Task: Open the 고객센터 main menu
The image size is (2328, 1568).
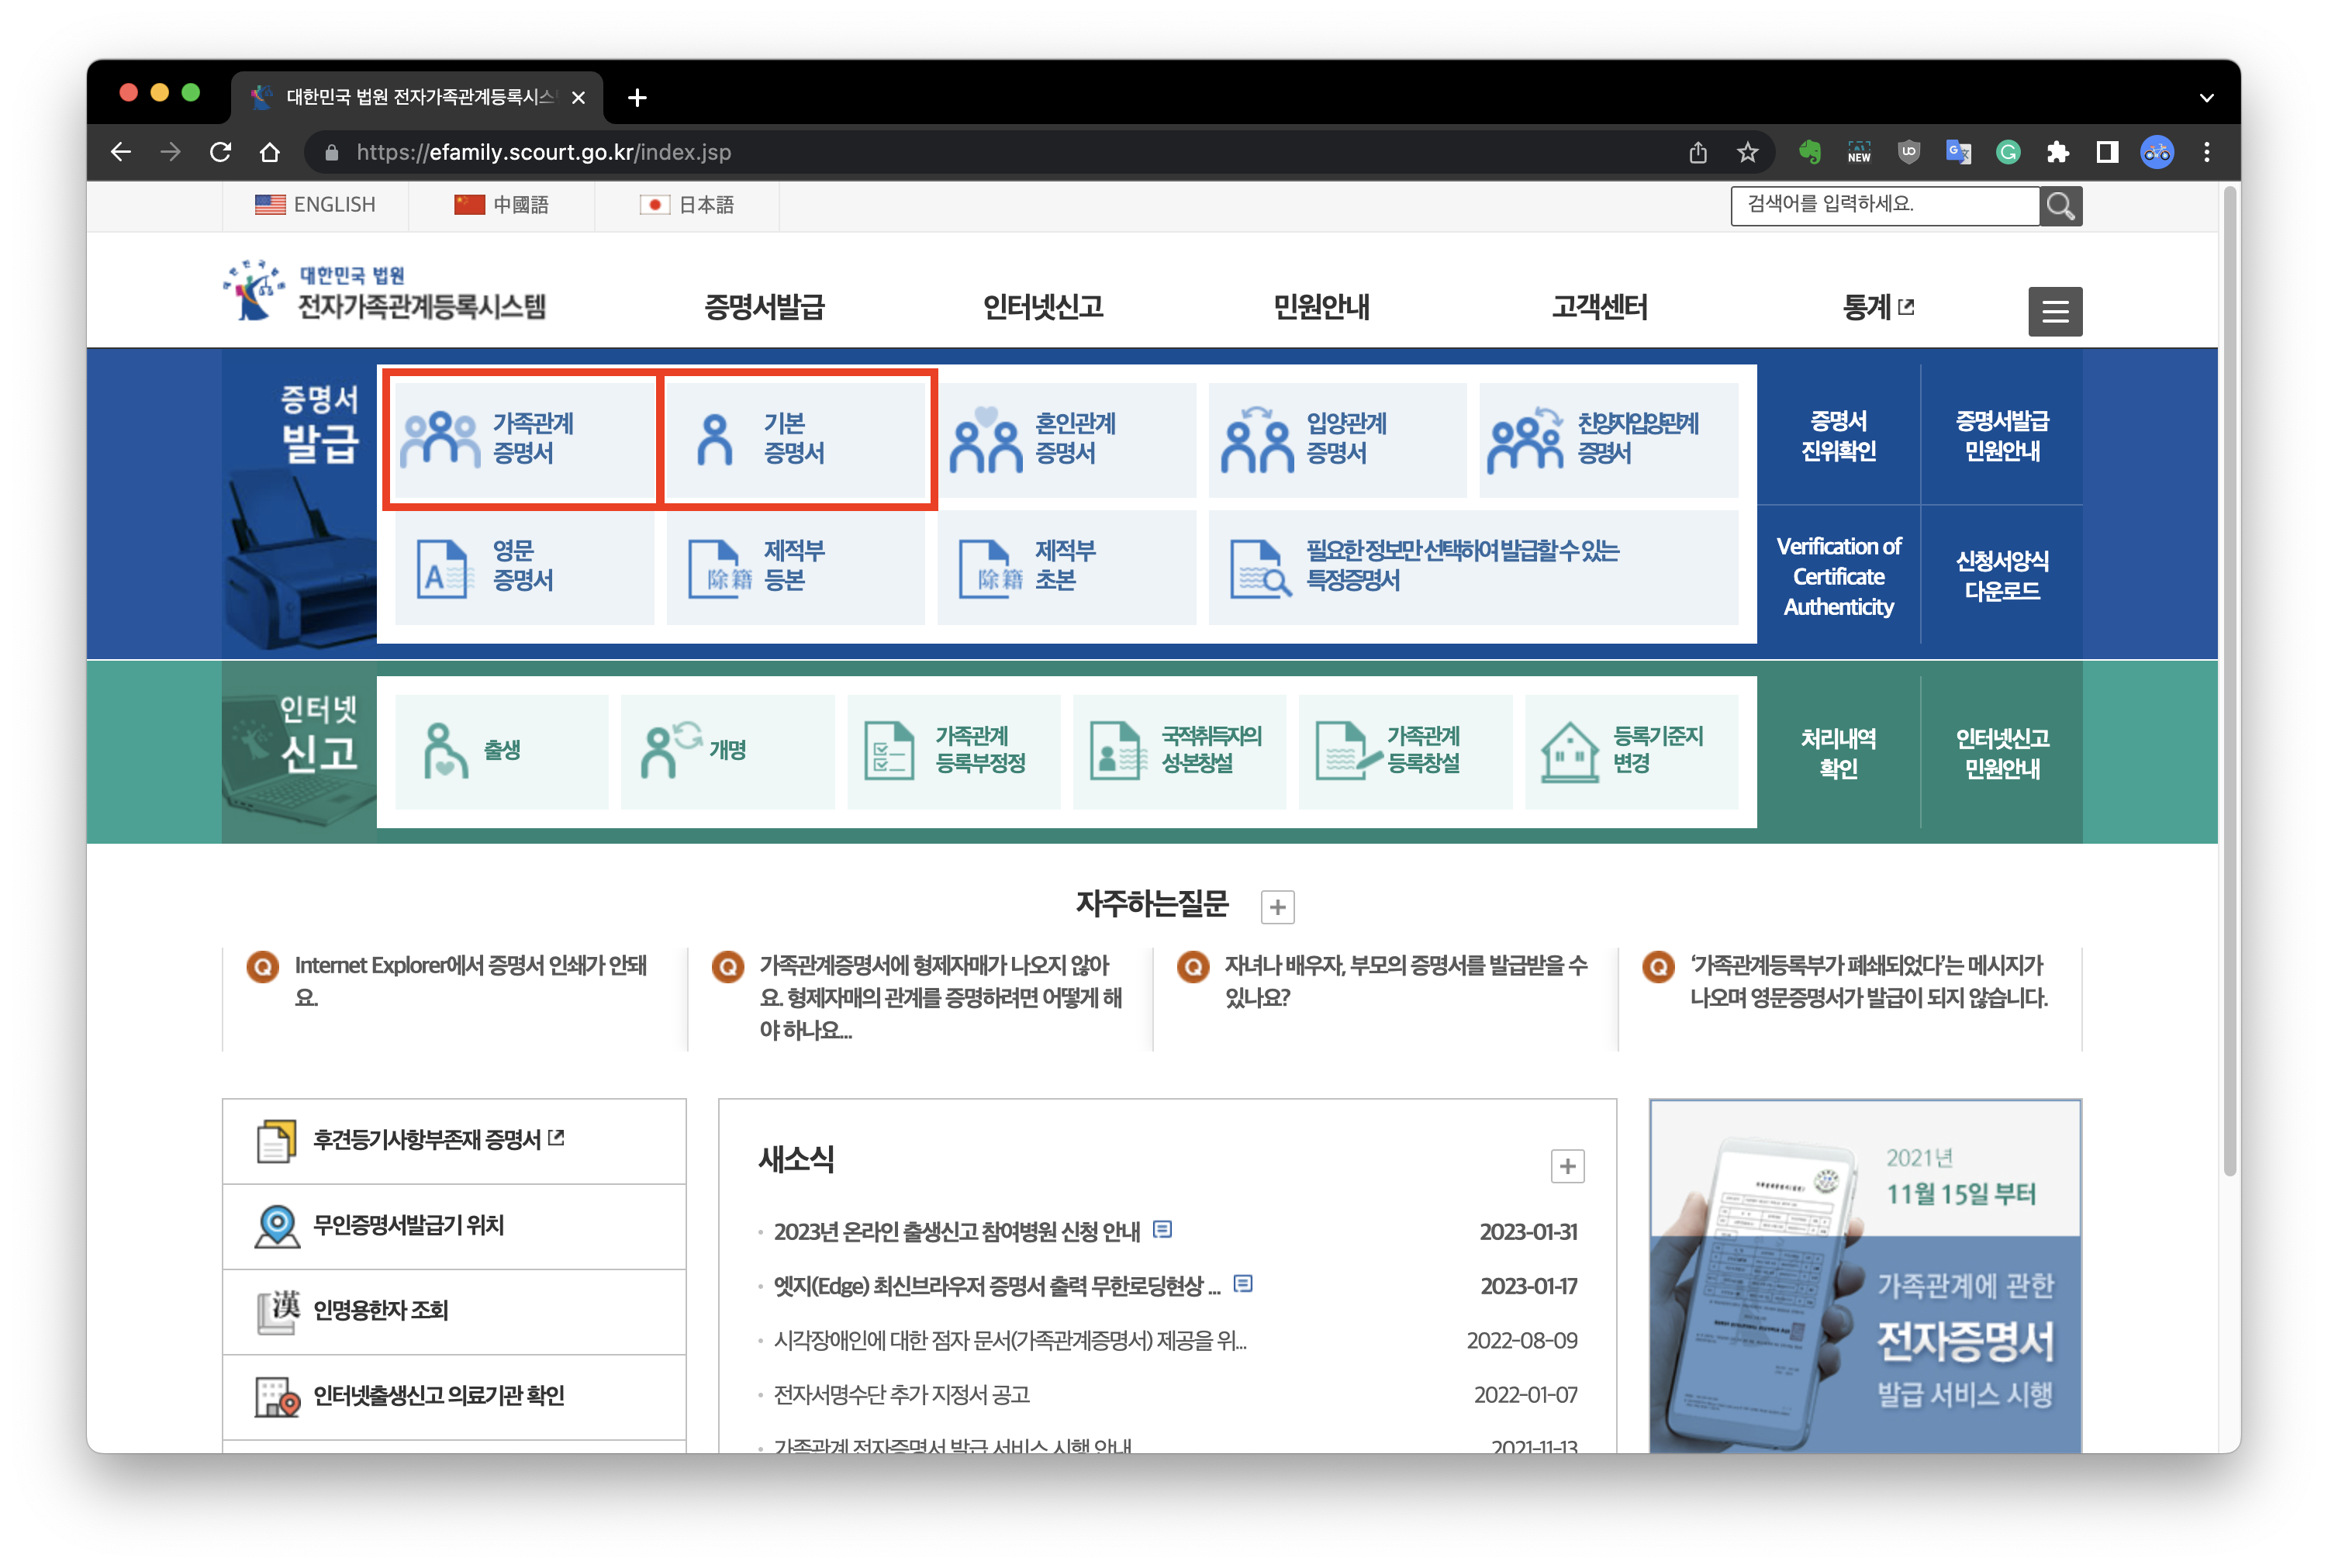Action: tap(1599, 307)
